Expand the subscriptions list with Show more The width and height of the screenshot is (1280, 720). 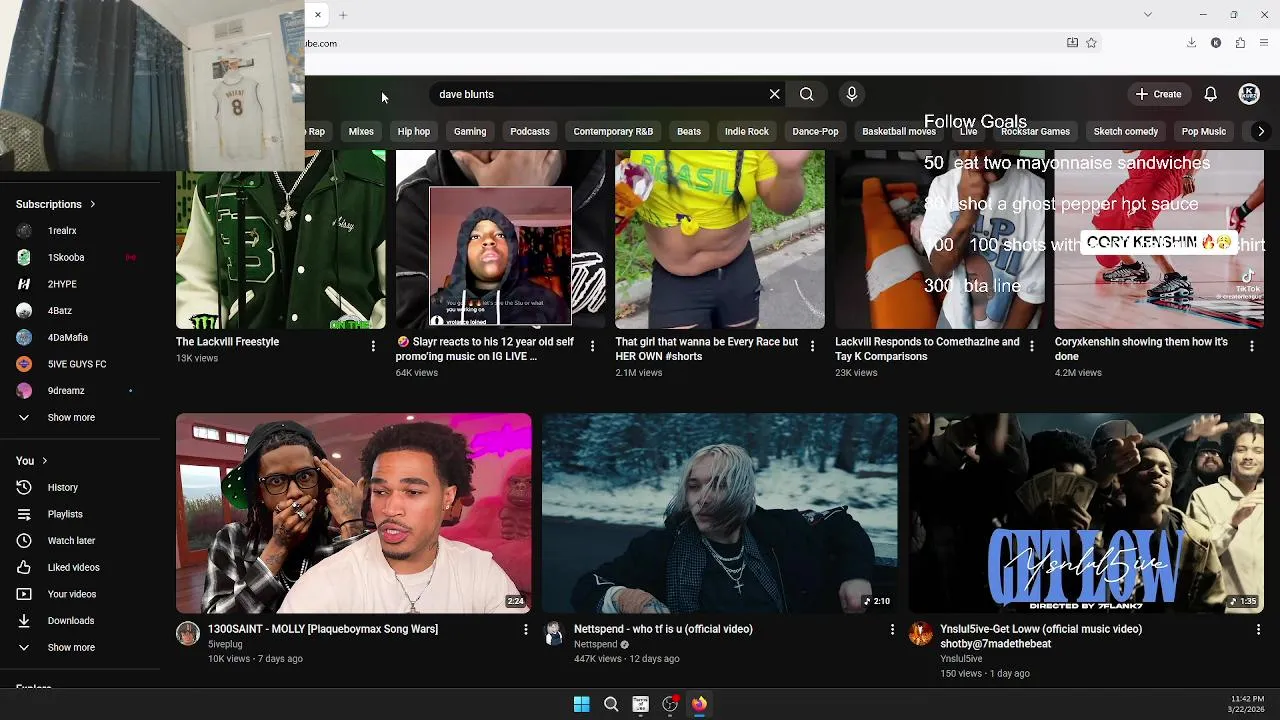click(x=71, y=417)
